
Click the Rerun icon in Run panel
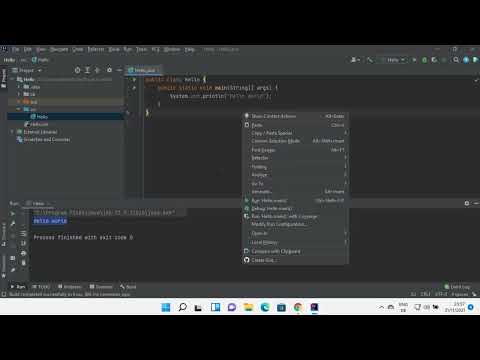pos(13,214)
